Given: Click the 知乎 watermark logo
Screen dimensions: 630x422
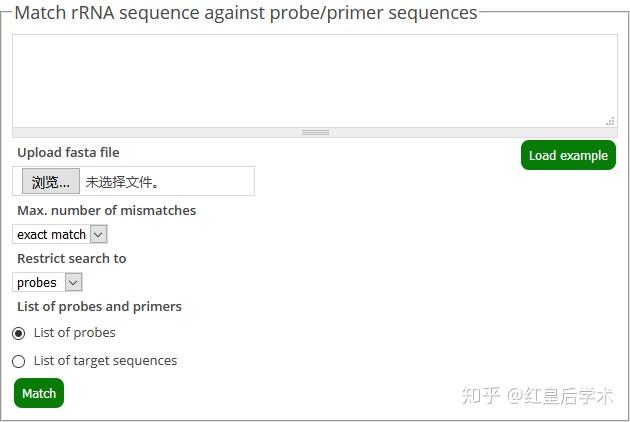Looking at the screenshot, I should pyautogui.click(x=478, y=395).
